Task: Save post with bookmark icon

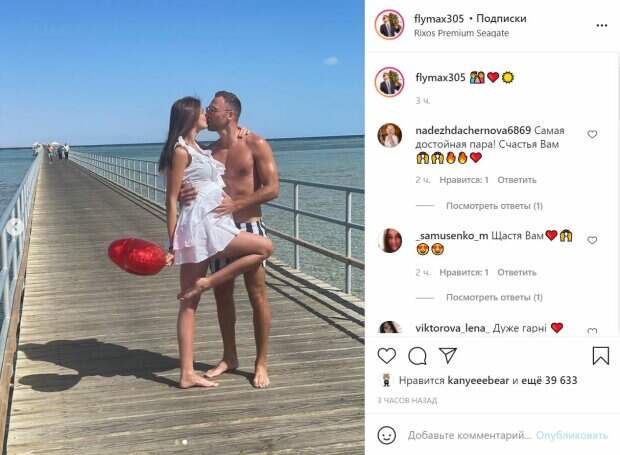Action: 601,355
